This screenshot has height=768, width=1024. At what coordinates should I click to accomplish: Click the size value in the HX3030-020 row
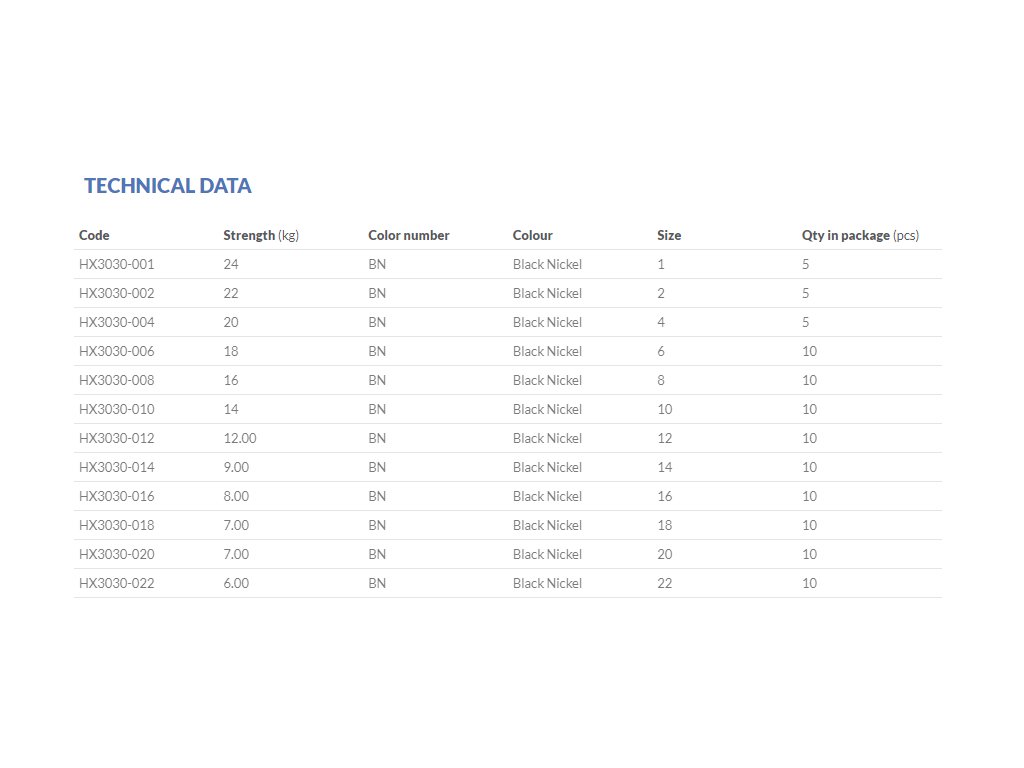click(665, 555)
